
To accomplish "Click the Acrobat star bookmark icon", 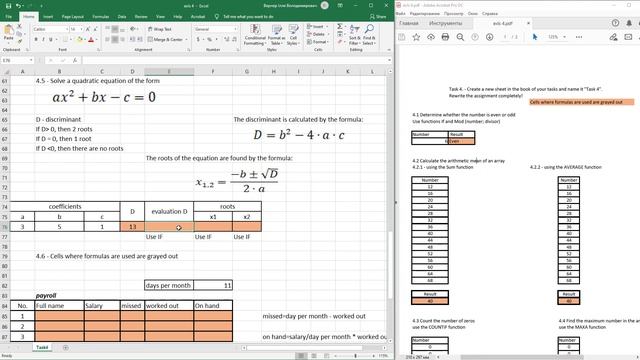I will 416,37.
